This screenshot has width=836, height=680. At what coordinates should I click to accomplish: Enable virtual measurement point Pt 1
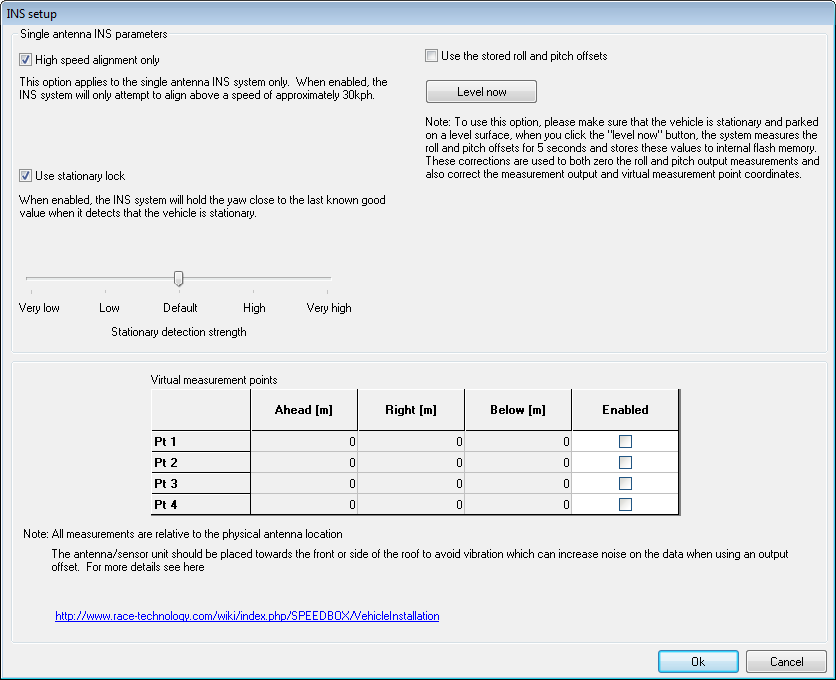point(625,441)
